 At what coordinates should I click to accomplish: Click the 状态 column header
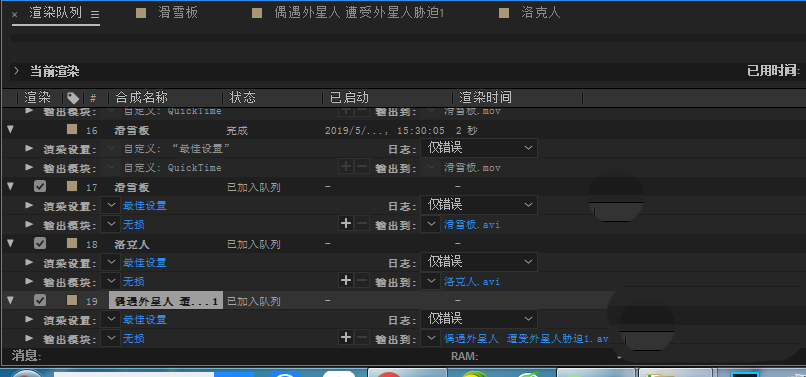tap(243, 98)
